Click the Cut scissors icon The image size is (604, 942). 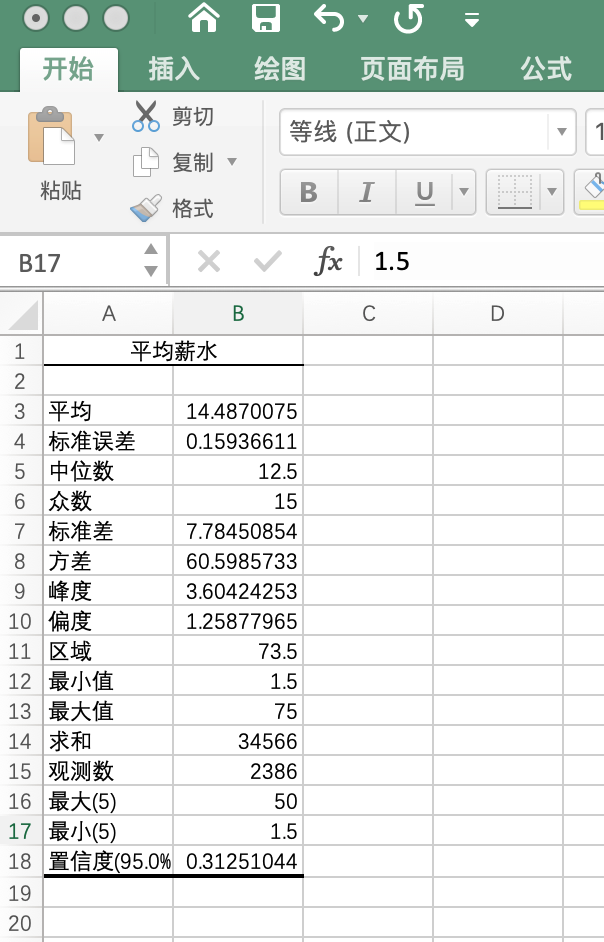(x=146, y=117)
